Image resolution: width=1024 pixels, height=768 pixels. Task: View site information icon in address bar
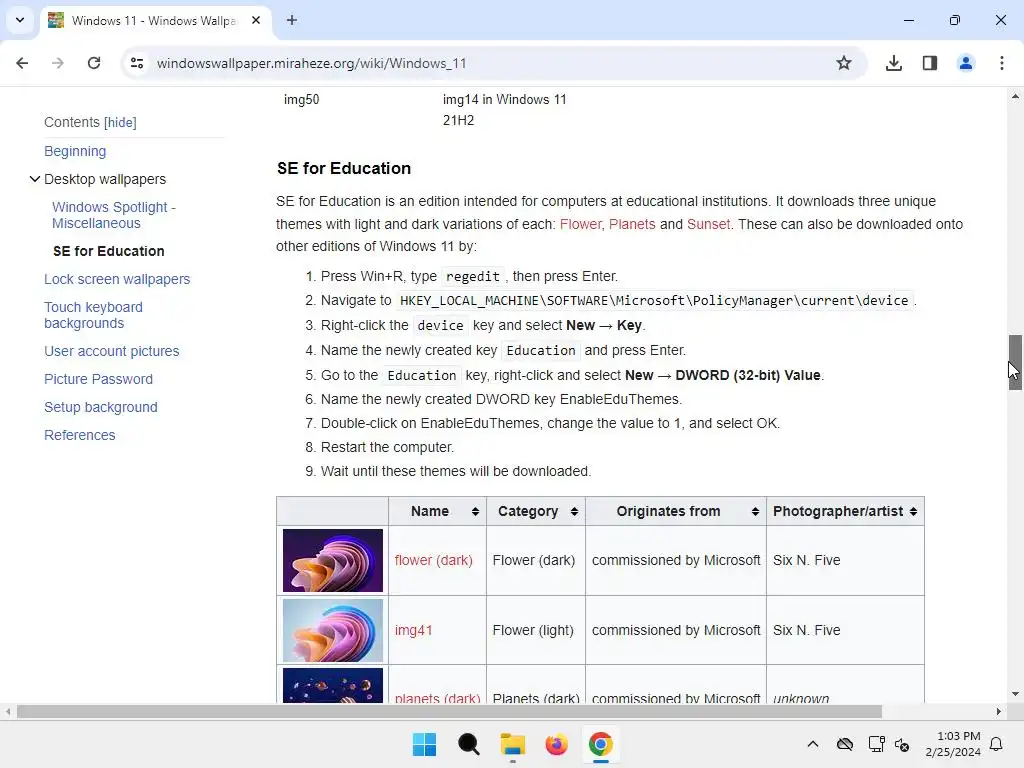[137, 63]
